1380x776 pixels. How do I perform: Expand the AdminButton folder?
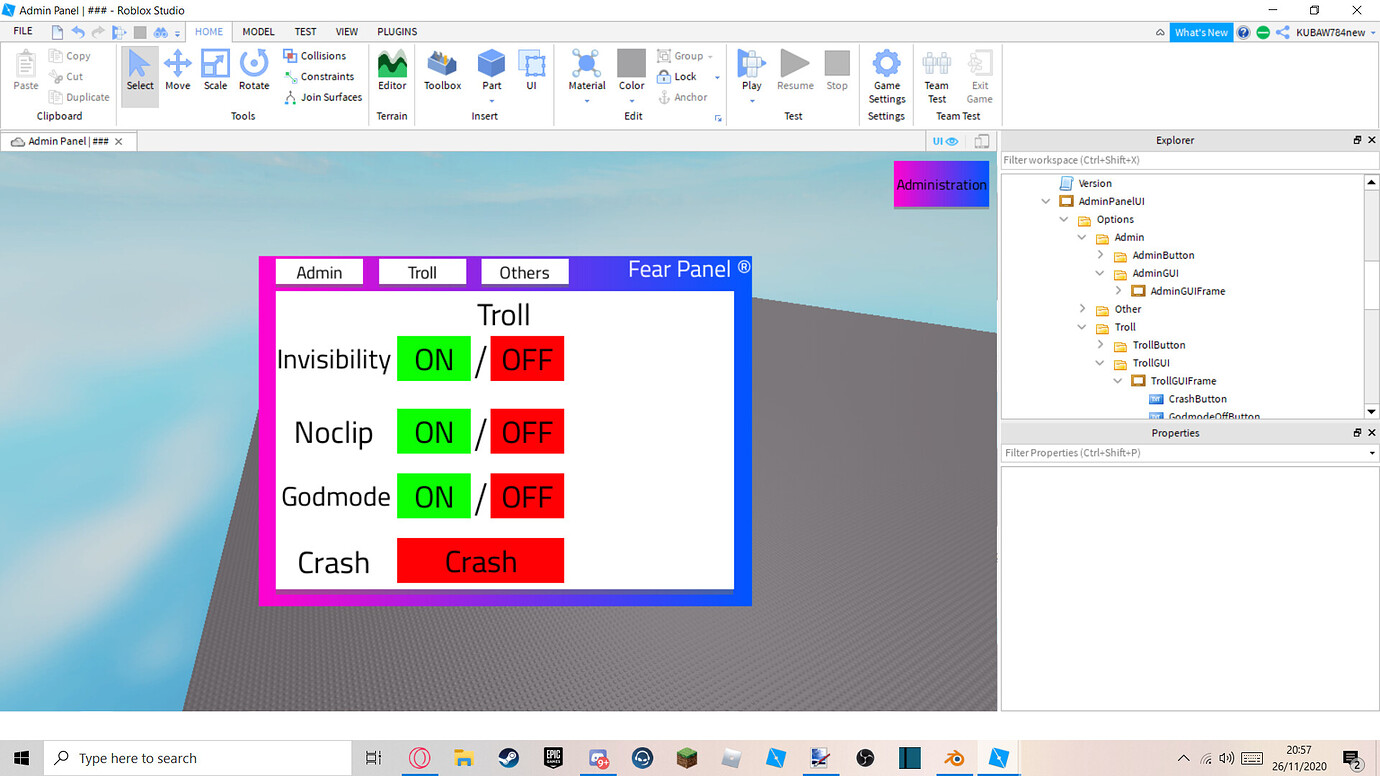coord(1100,255)
